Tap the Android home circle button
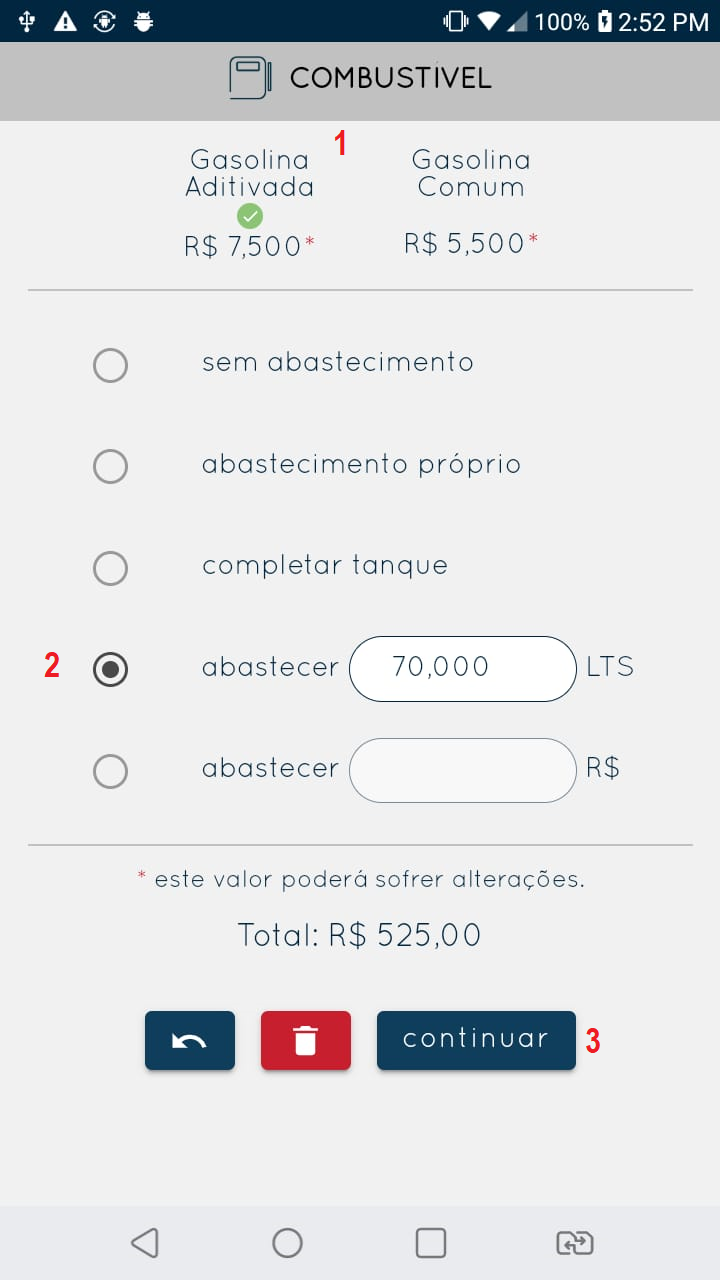The width and height of the screenshot is (720, 1280). click(287, 1243)
